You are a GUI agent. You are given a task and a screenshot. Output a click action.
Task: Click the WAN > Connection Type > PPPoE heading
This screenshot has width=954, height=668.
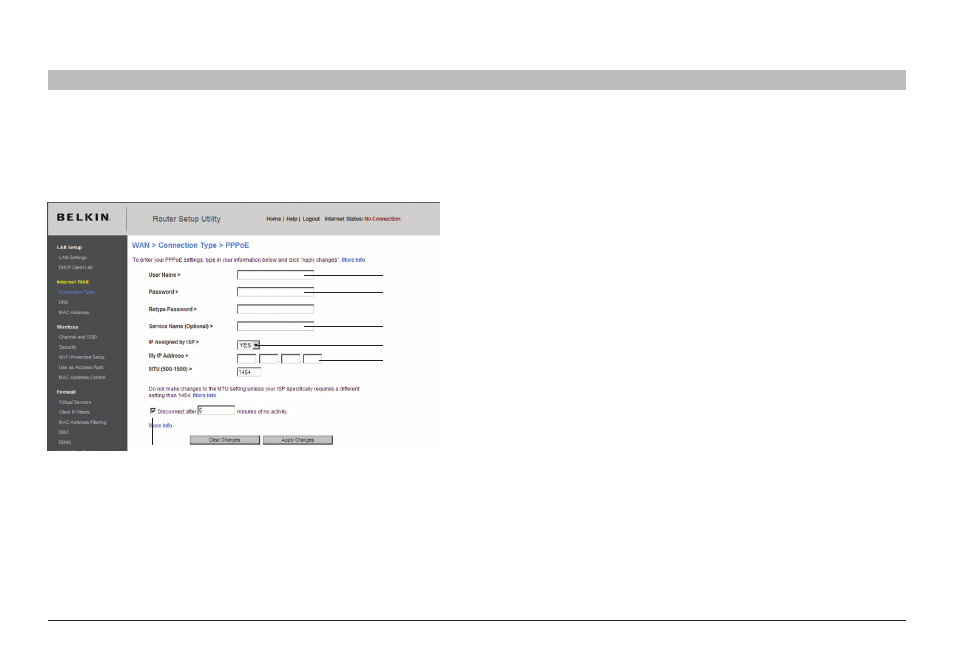click(190, 245)
